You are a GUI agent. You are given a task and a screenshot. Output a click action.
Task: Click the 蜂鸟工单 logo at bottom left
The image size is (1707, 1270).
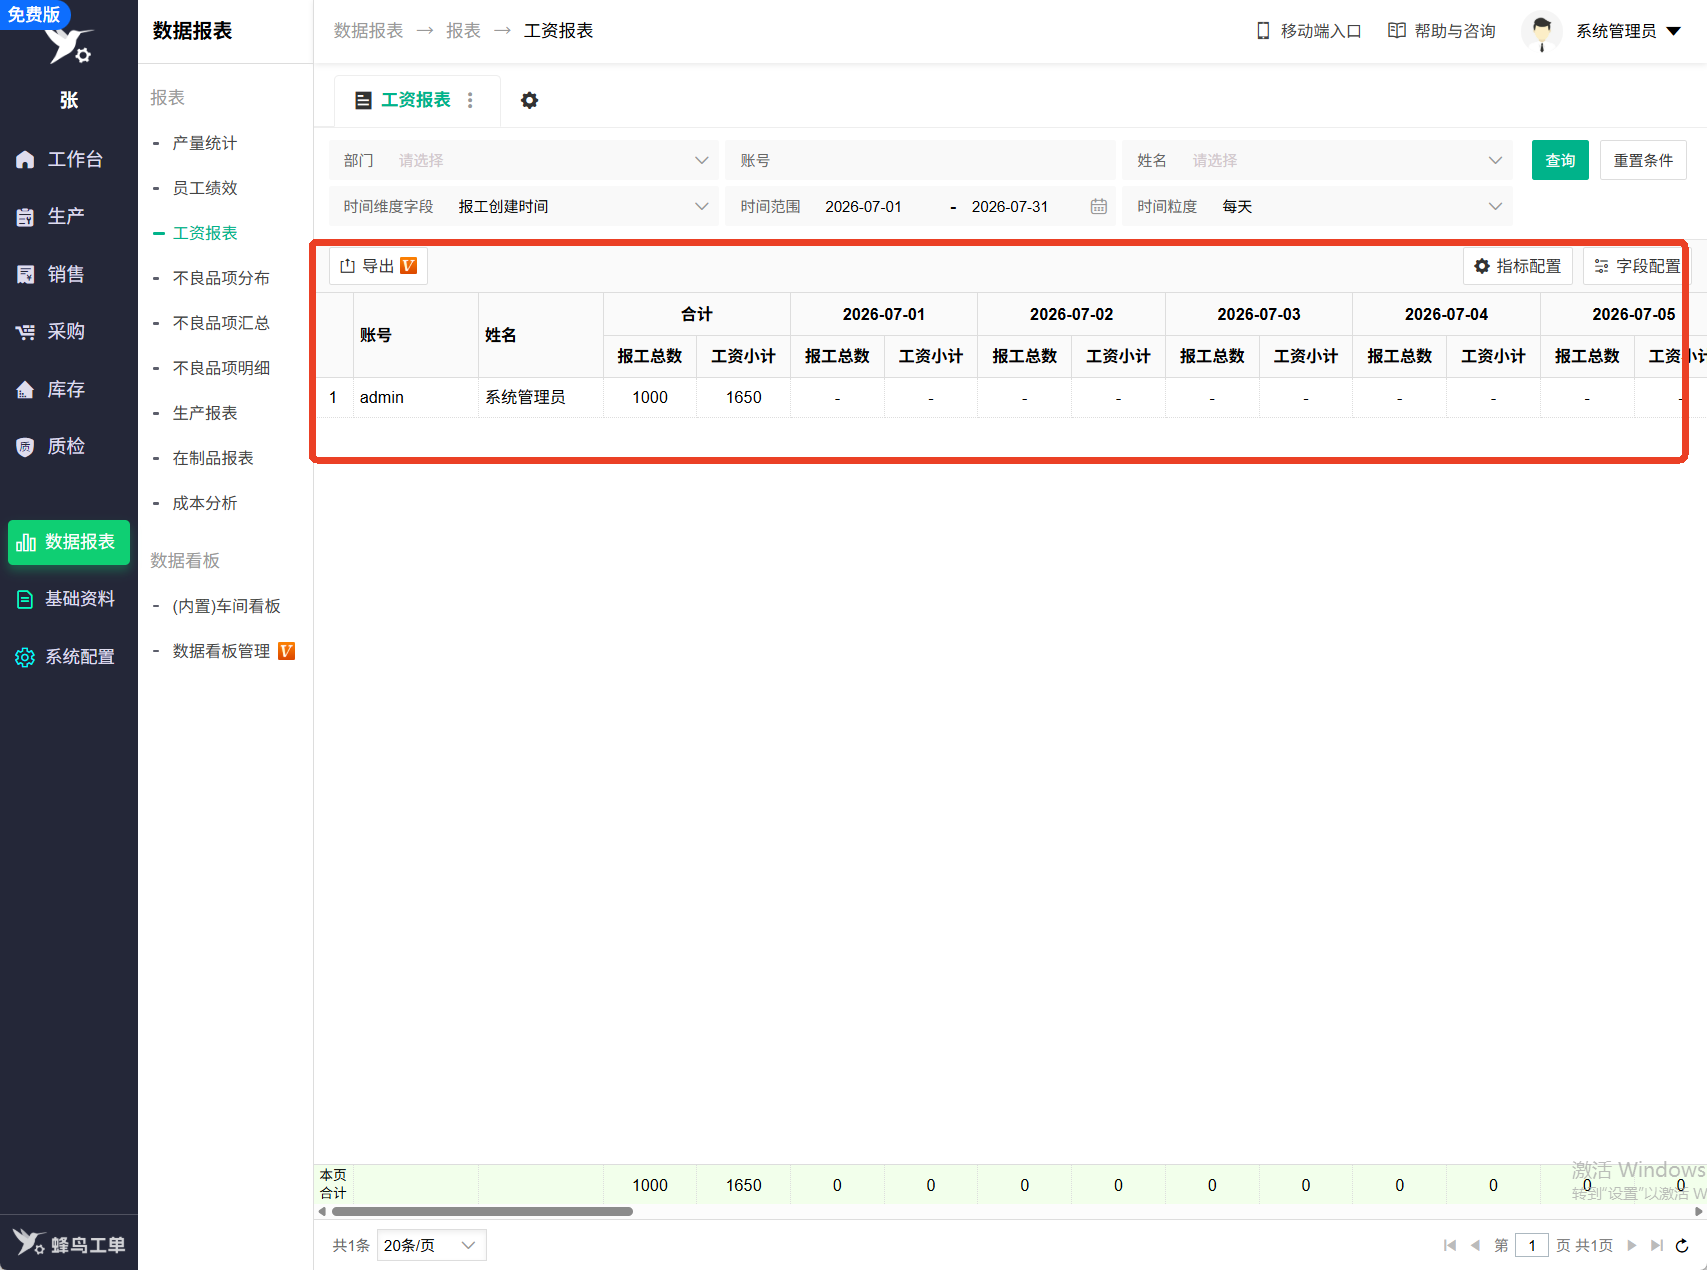(69, 1243)
